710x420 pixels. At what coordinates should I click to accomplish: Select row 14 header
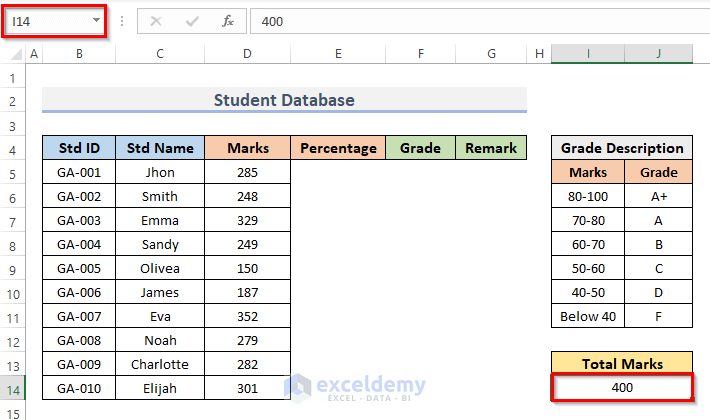[x=13, y=387]
